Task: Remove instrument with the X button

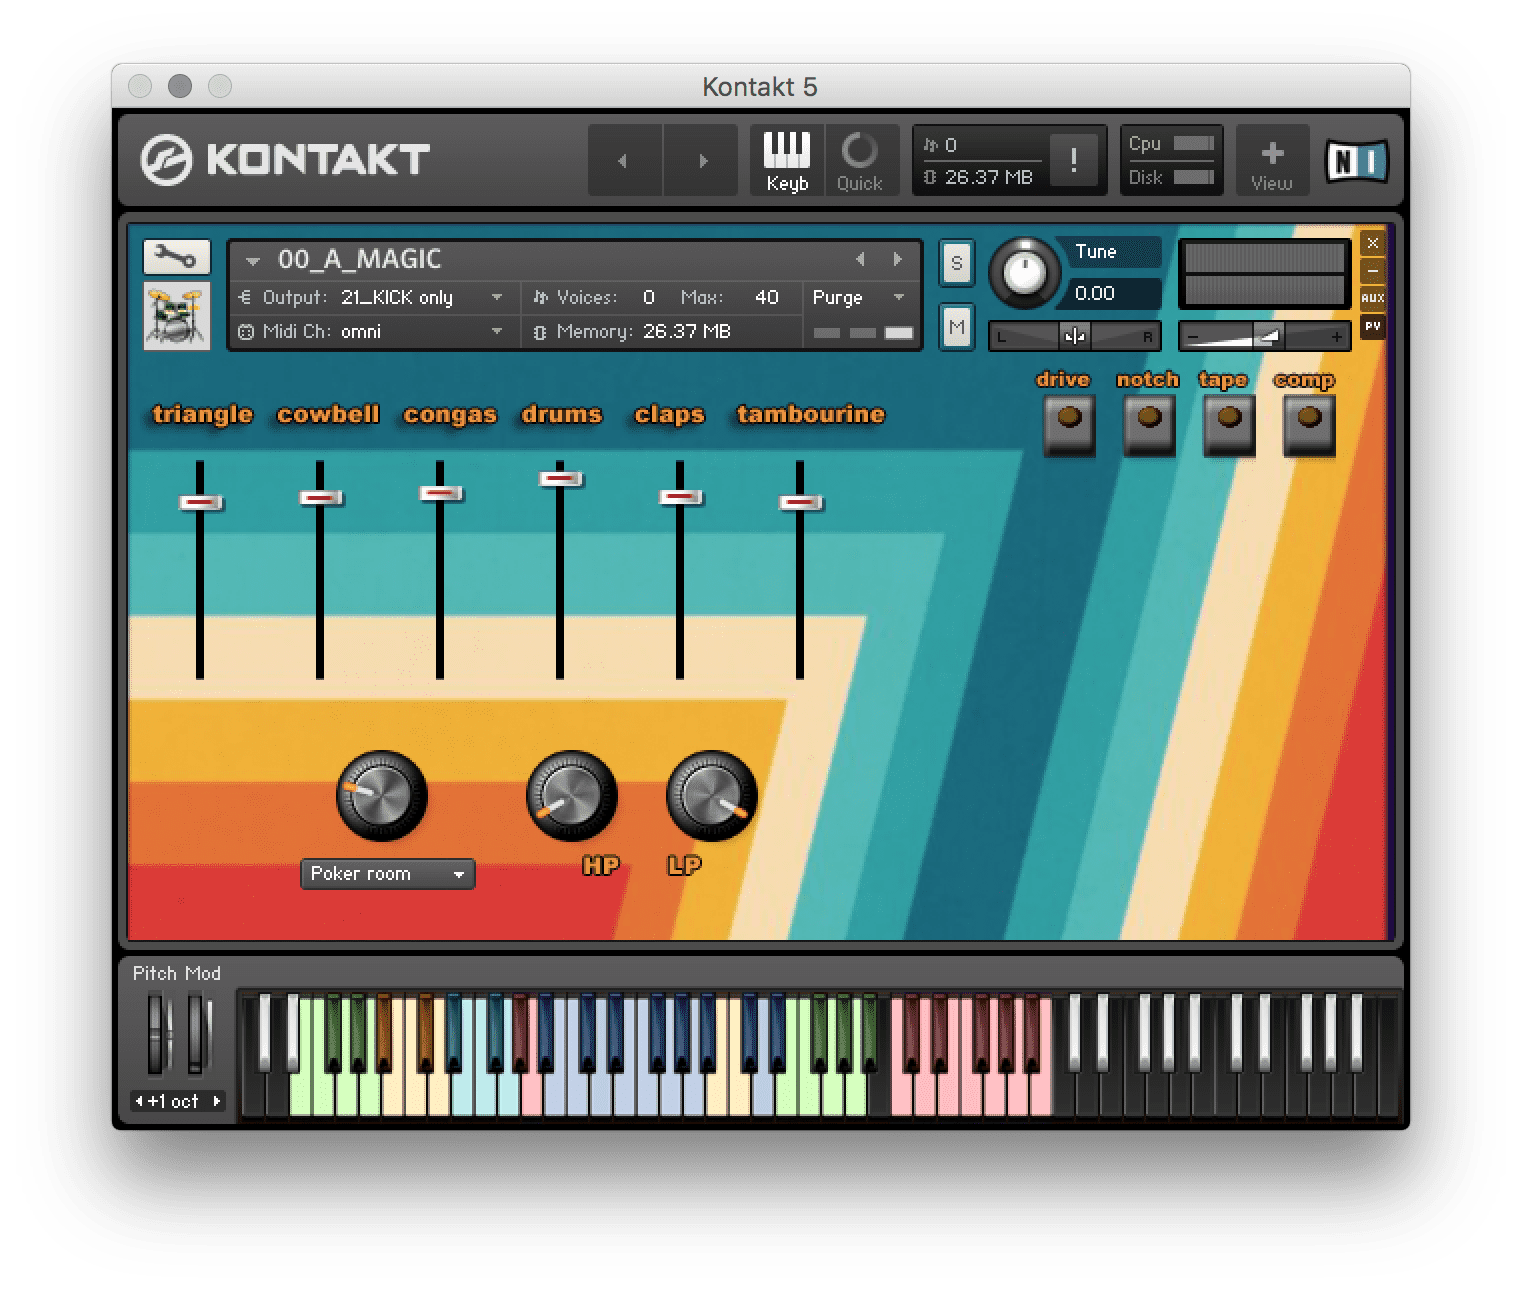Action: click(x=1372, y=243)
